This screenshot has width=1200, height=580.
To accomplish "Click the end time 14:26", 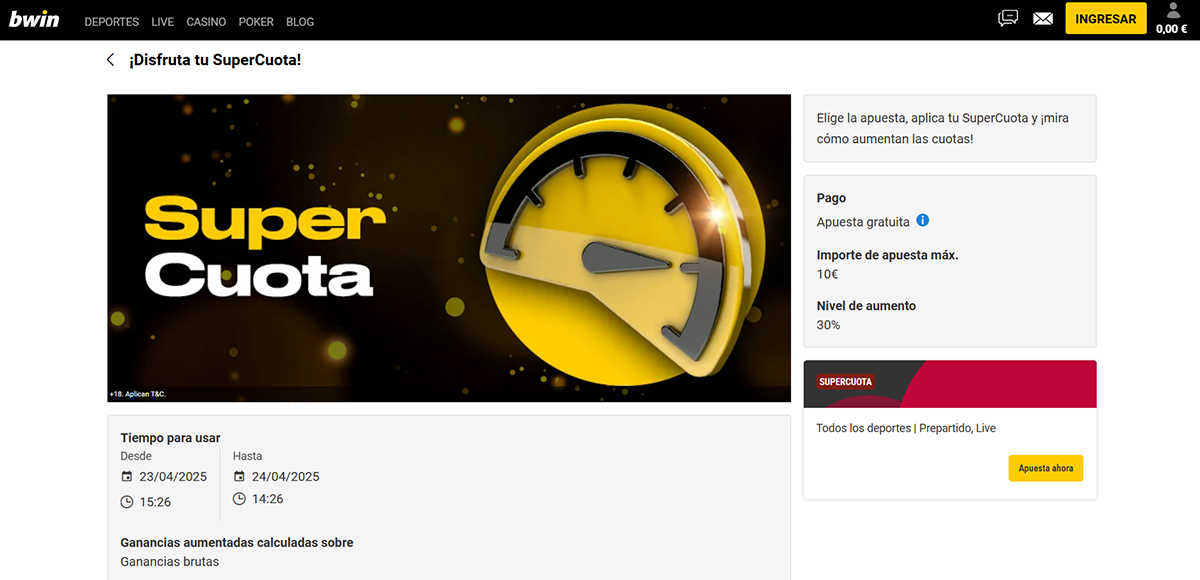I will coord(267,499).
